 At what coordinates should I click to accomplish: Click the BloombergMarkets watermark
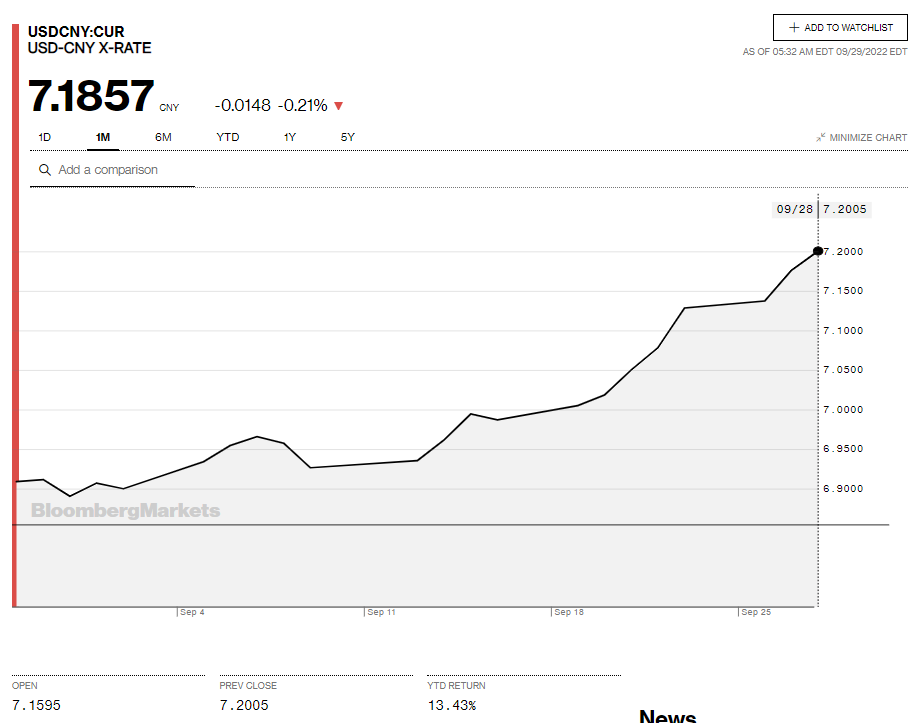click(x=125, y=511)
